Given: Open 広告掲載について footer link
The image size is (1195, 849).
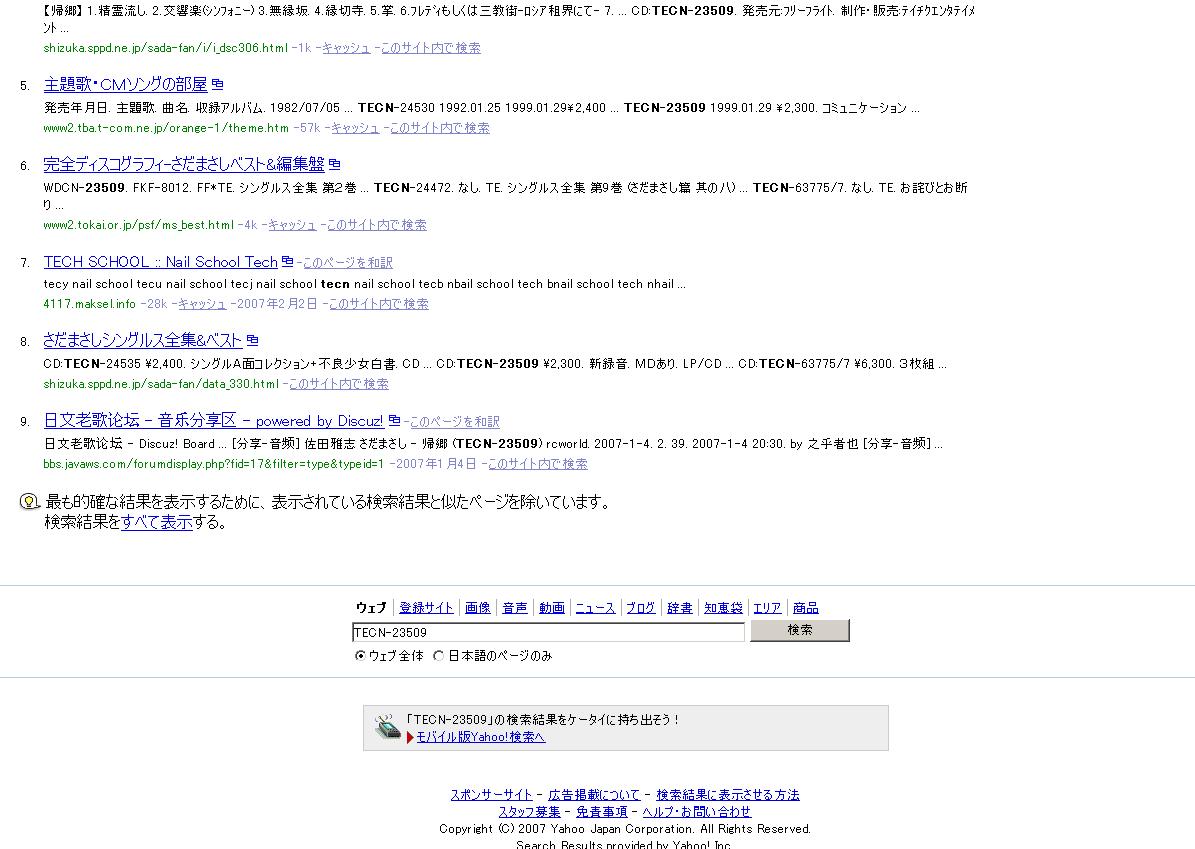Looking at the screenshot, I should pos(594,795).
